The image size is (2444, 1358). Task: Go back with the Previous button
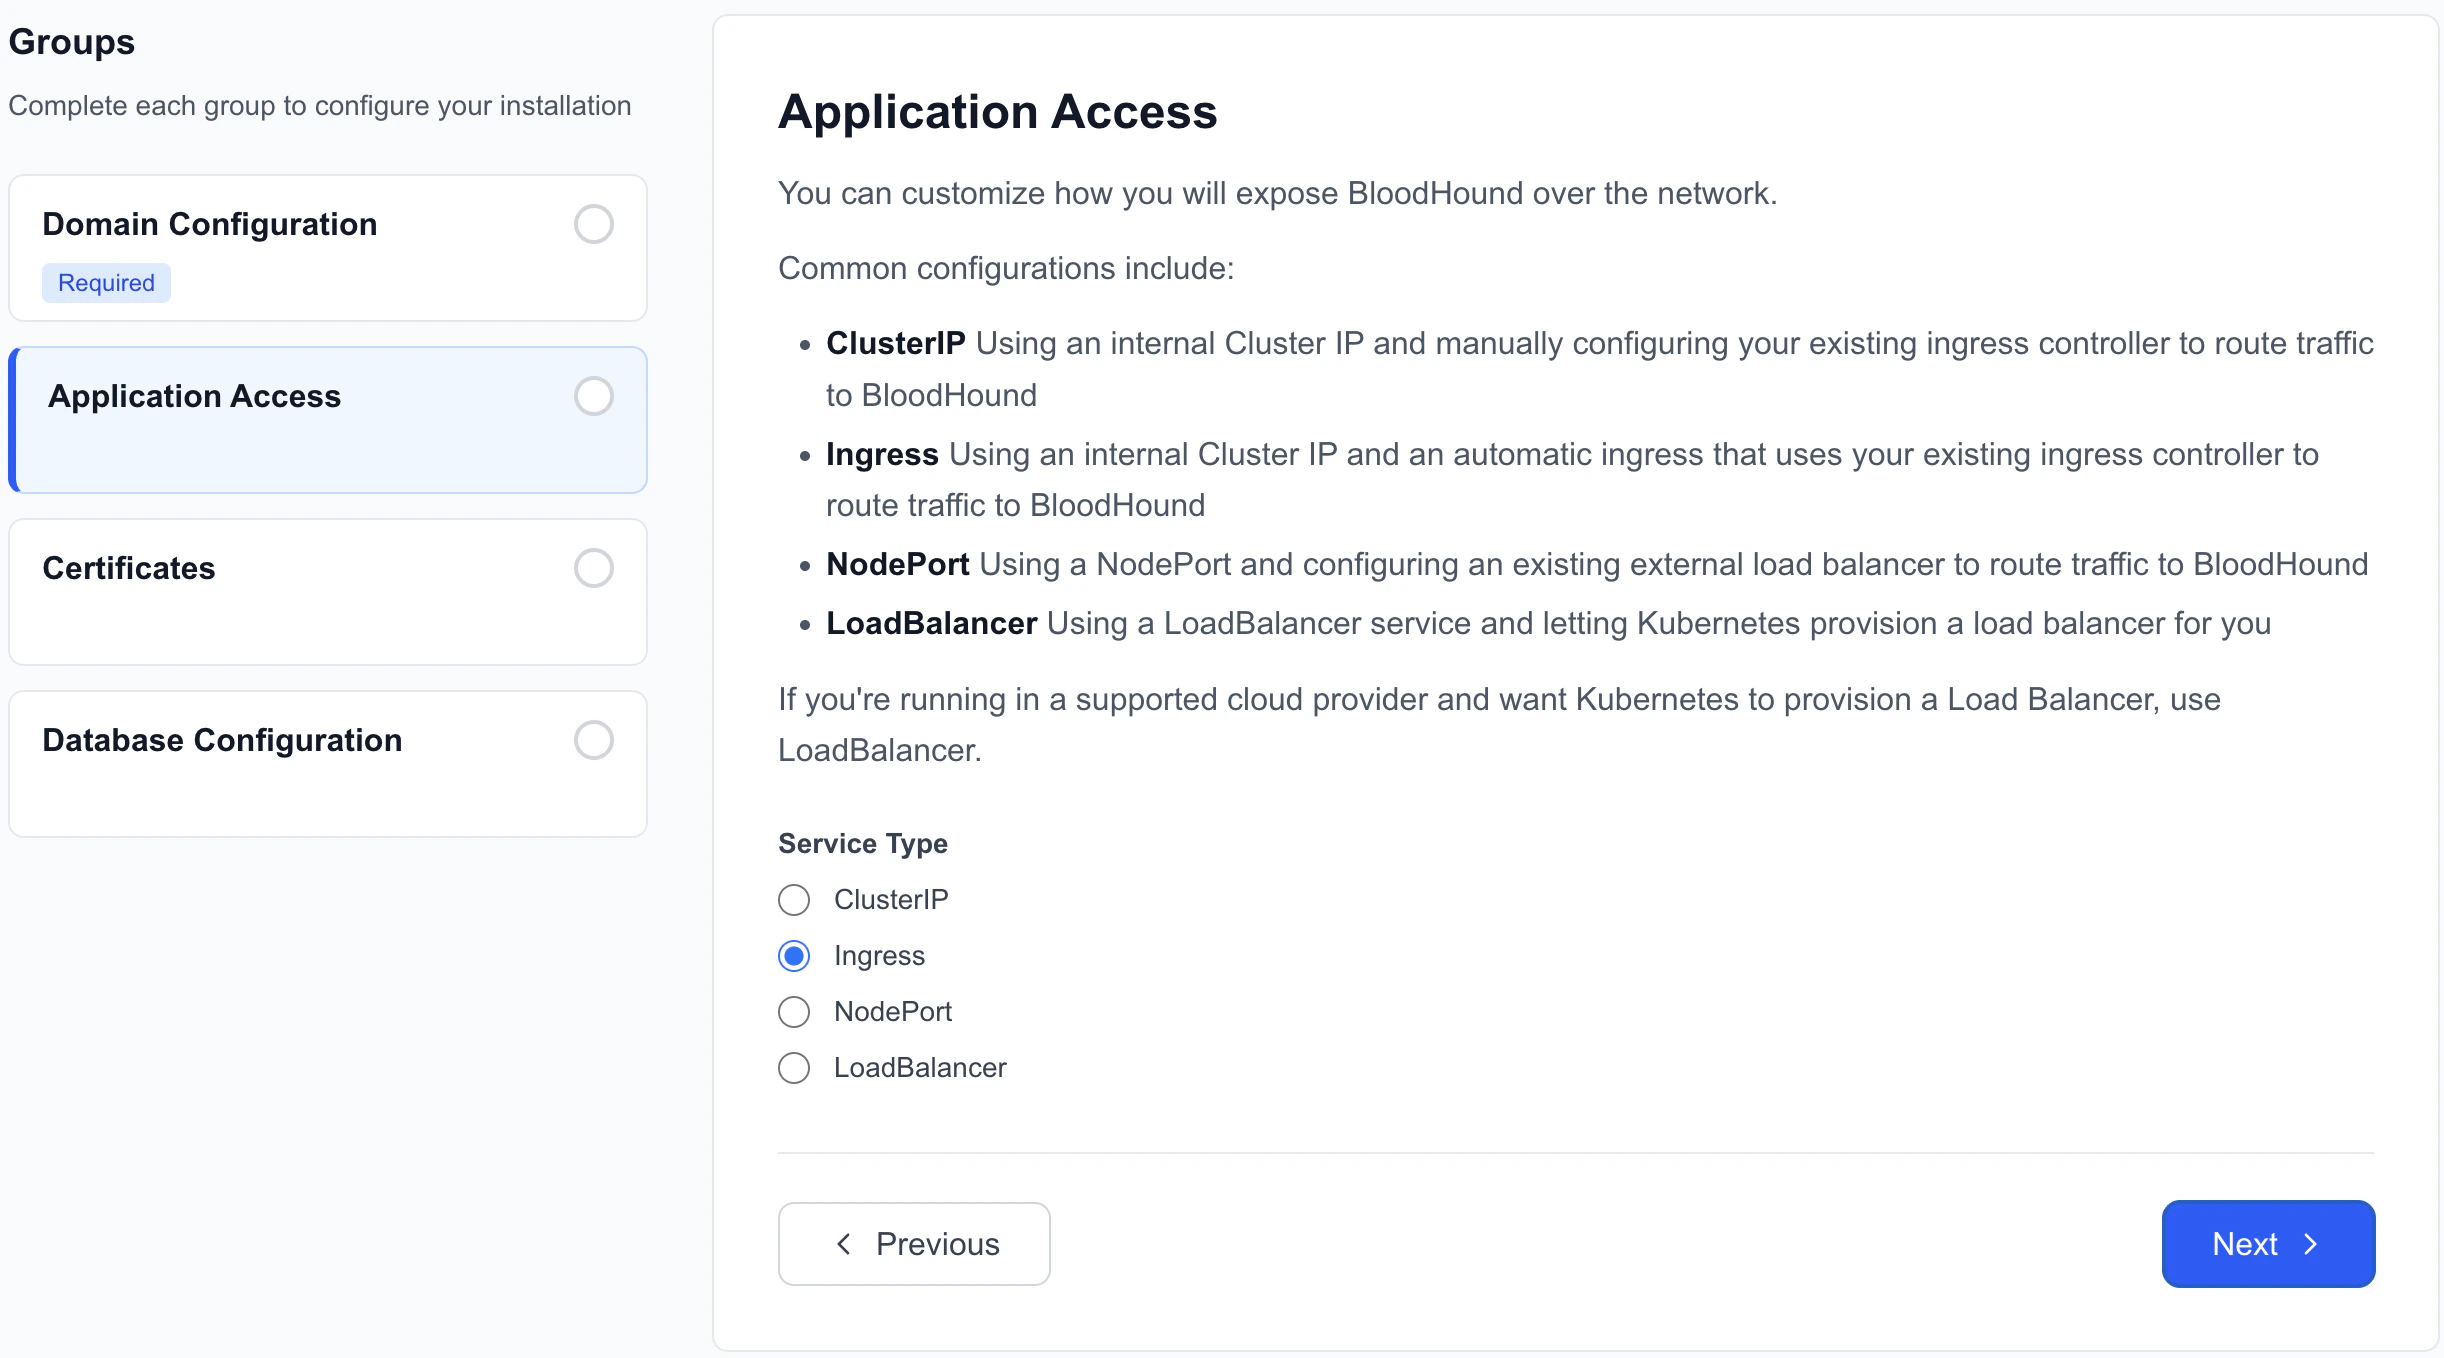(x=914, y=1244)
